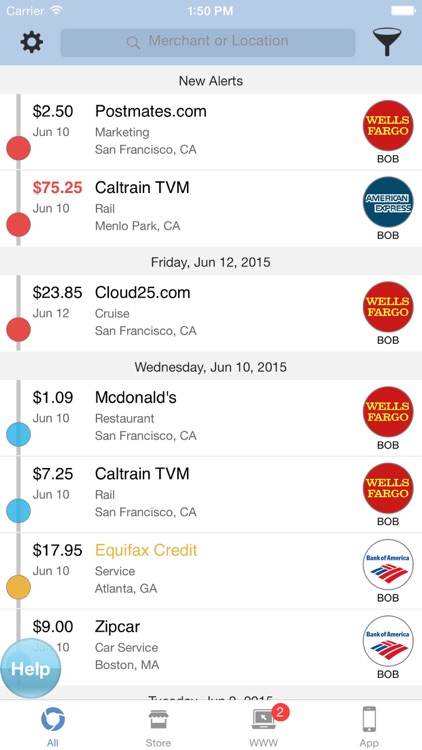Image resolution: width=422 pixels, height=750 pixels.
Task: Tap Bank of America logo on Equifax row
Action: point(388,564)
